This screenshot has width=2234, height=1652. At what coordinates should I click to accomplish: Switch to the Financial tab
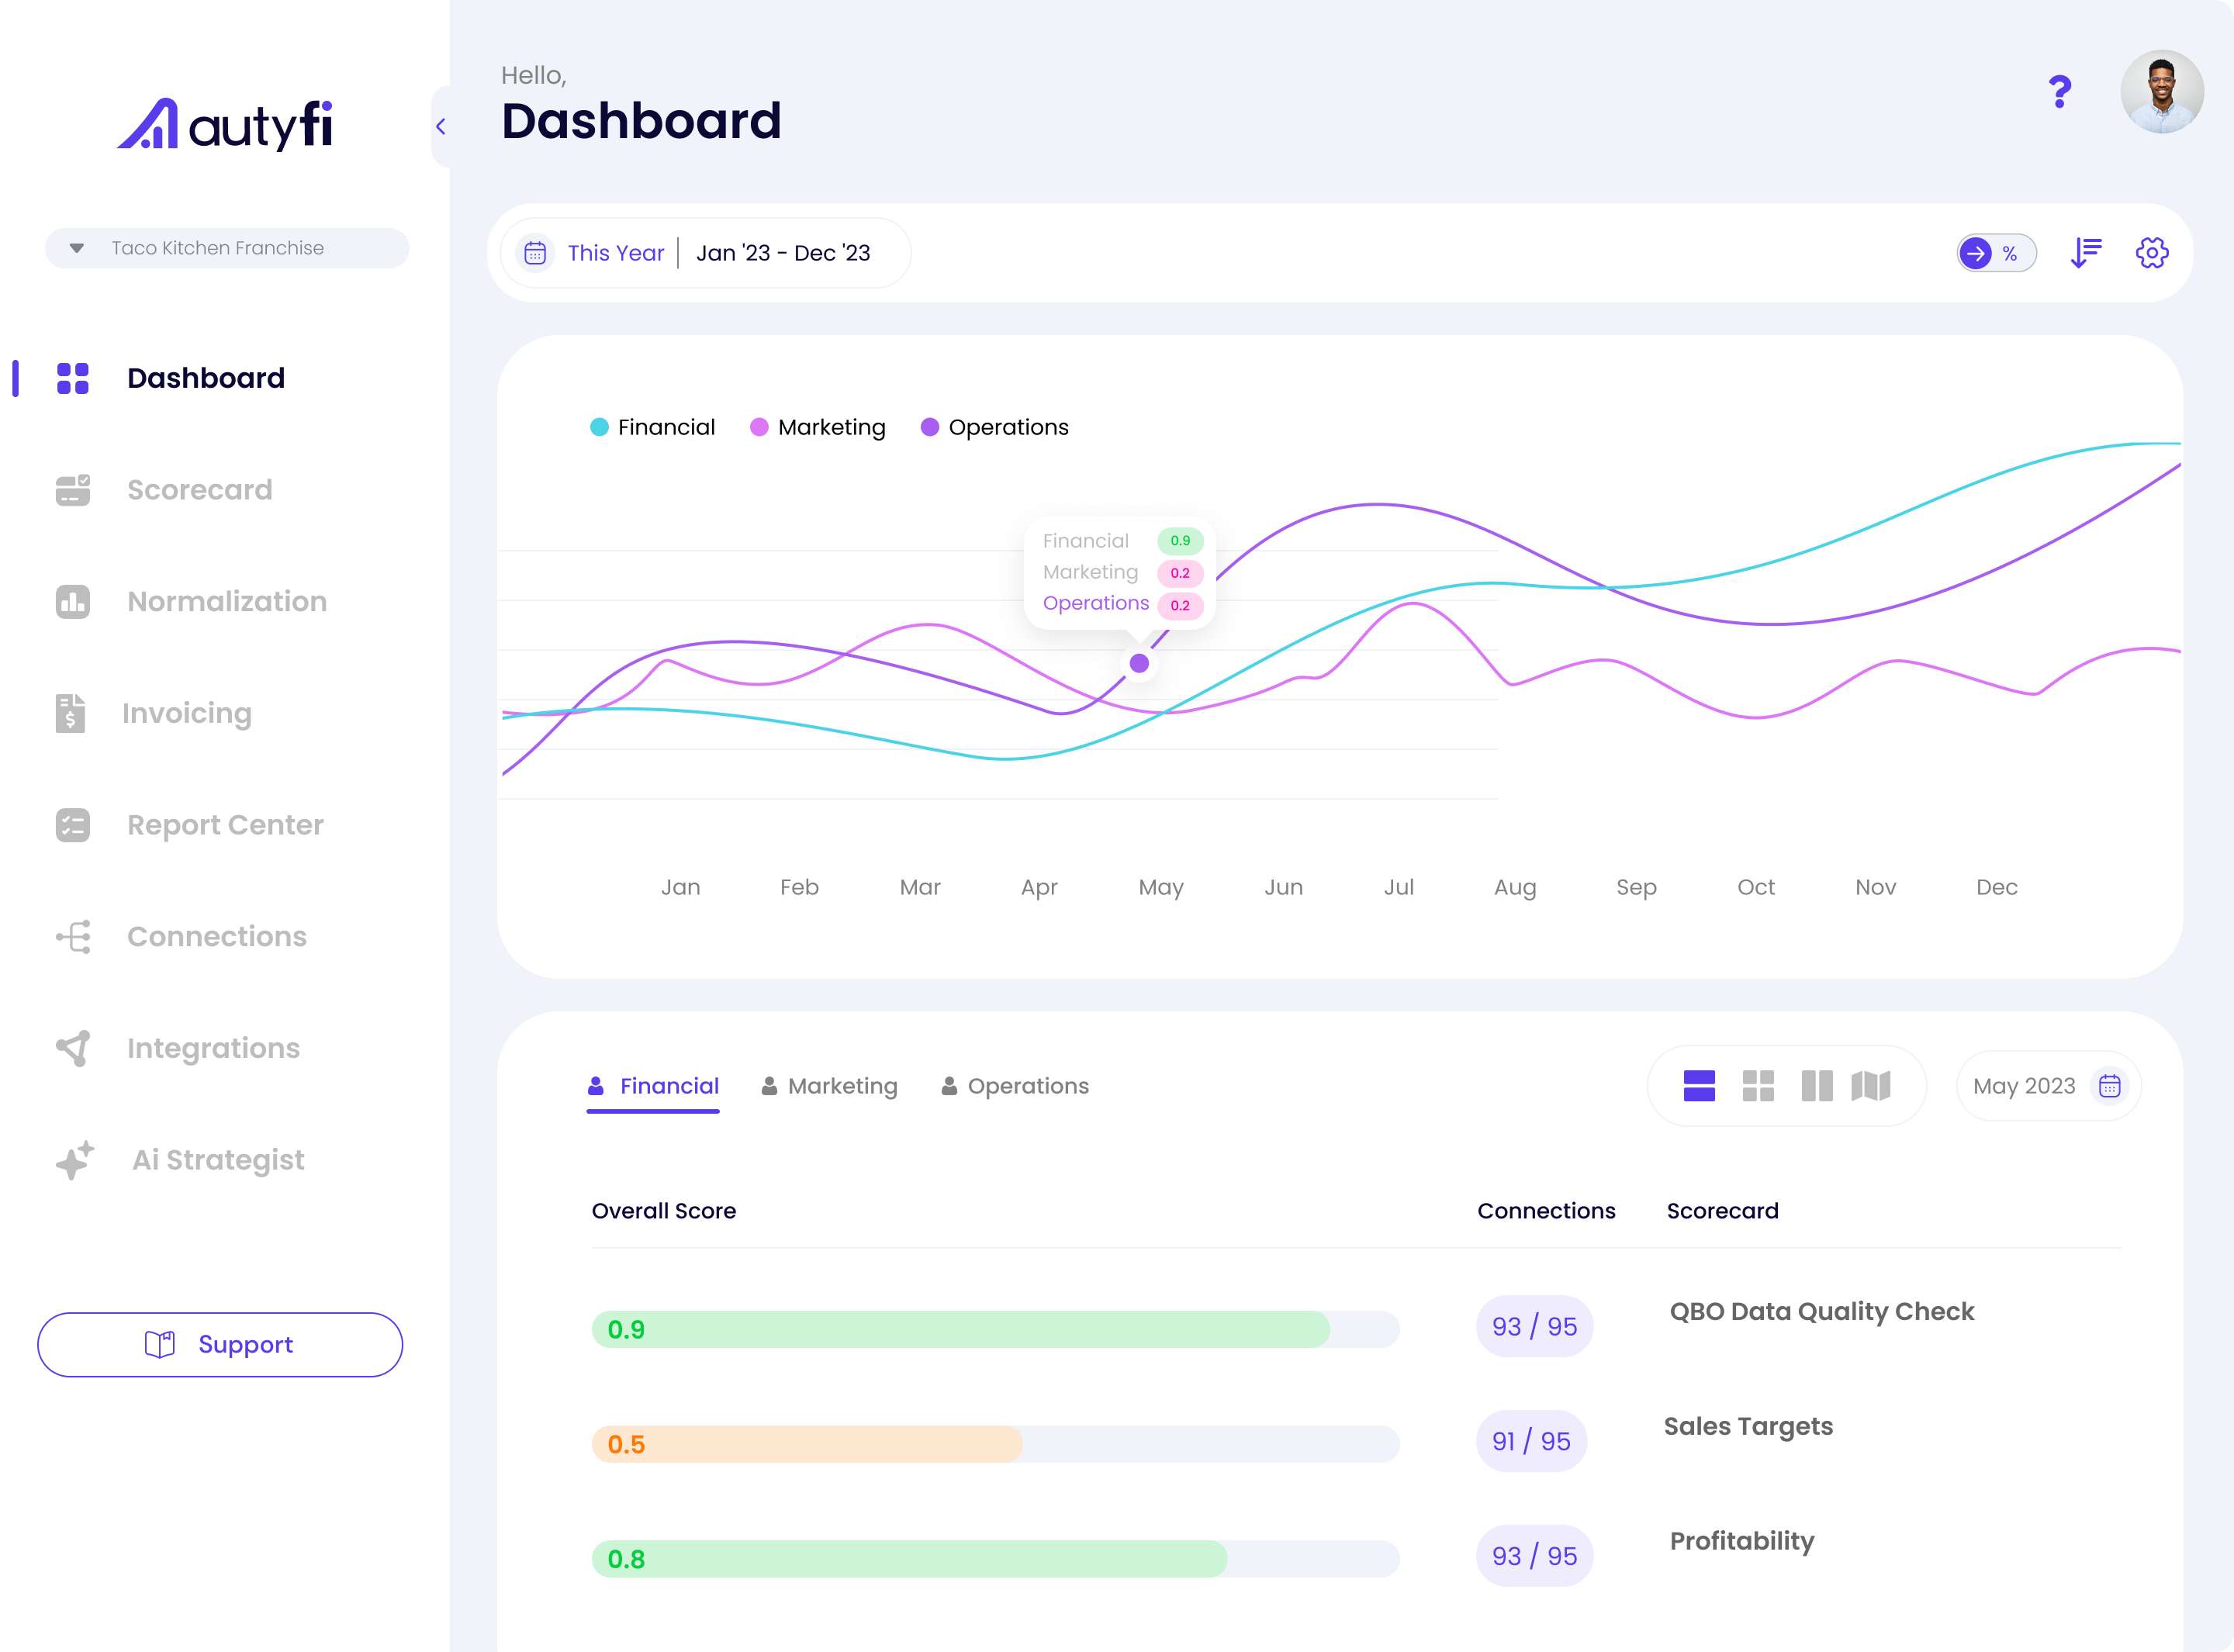pos(653,1086)
